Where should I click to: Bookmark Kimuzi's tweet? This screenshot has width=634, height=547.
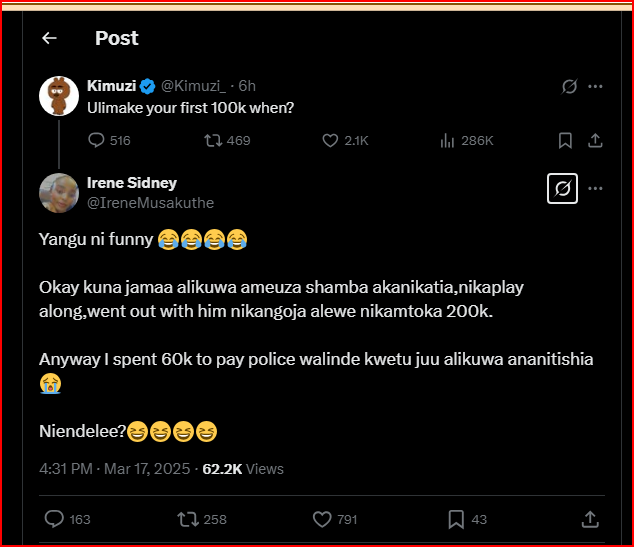[x=565, y=141]
